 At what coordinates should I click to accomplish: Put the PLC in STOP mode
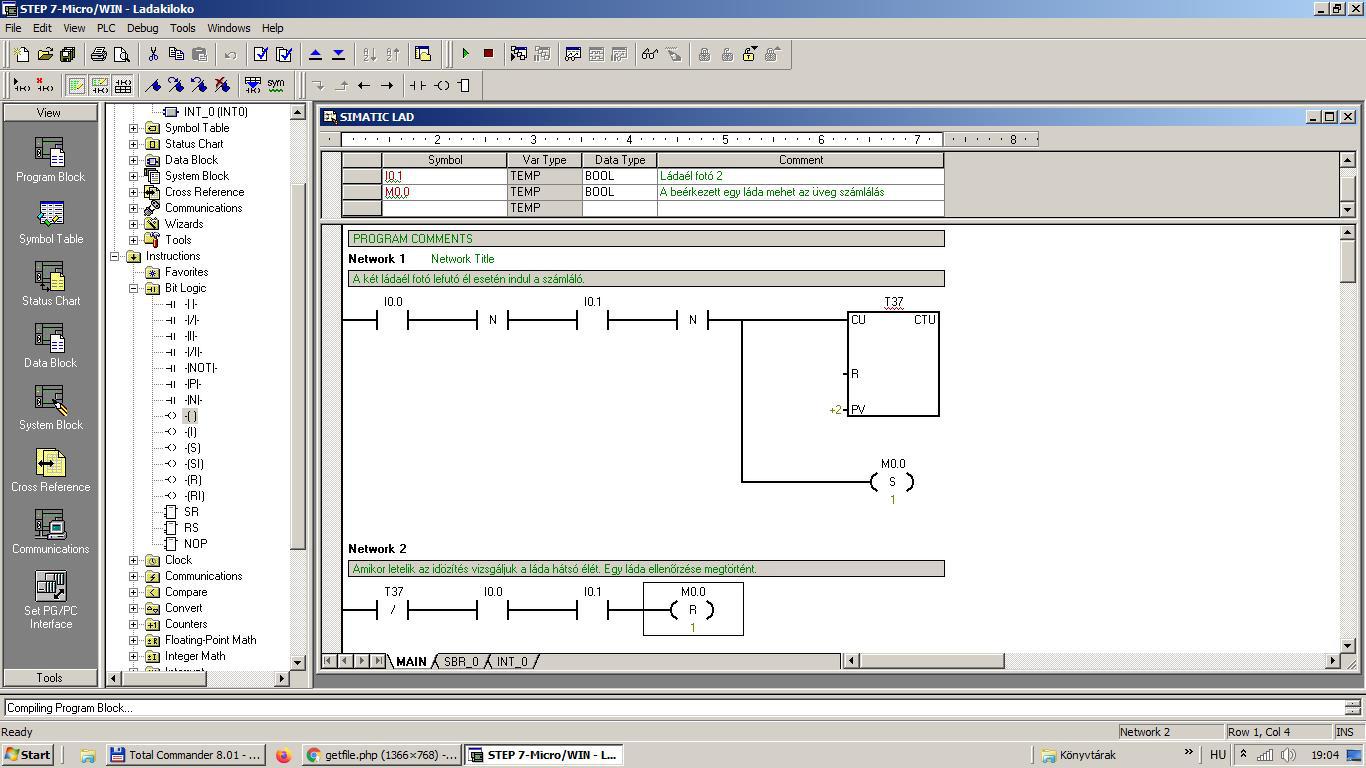488,54
